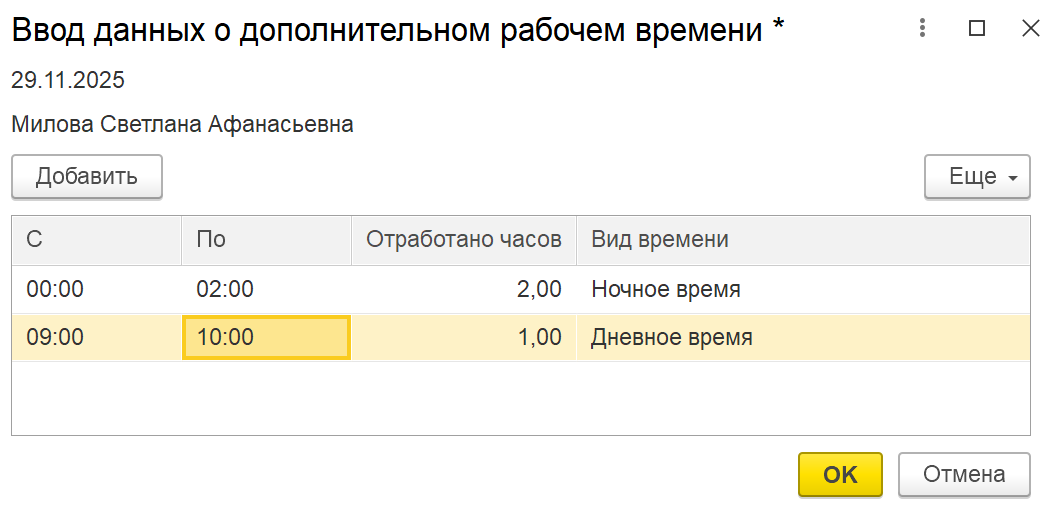The width and height of the screenshot is (1050, 506).
Task: Click the 2,00 hours worked cell
Action: [538, 290]
